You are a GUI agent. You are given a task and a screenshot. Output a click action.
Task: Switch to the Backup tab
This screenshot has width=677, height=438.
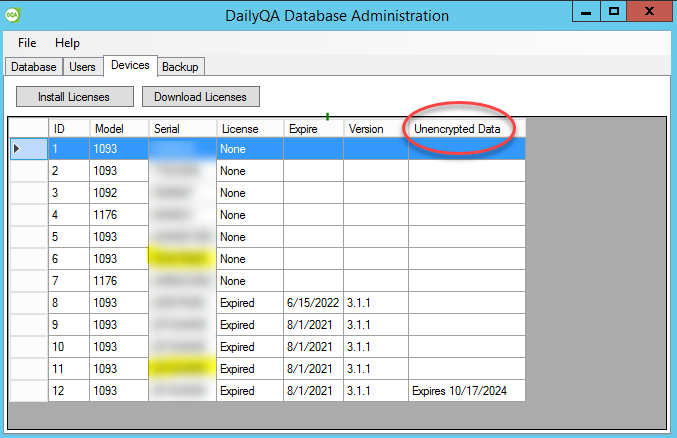pyautogui.click(x=181, y=67)
